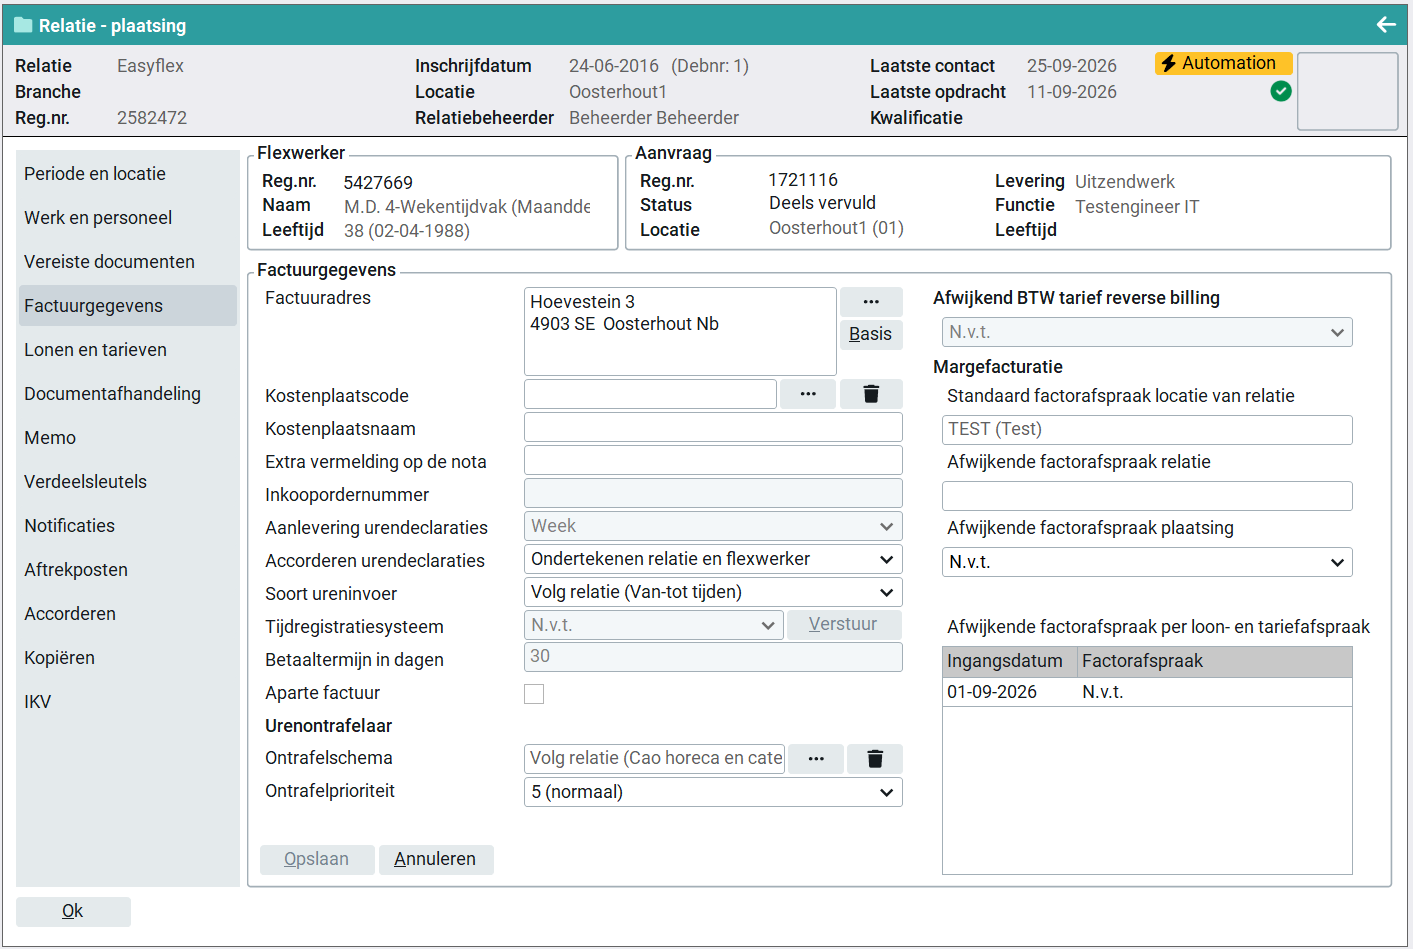The width and height of the screenshot is (1413, 949).
Task: Click the Verstuur button
Action: click(x=844, y=625)
